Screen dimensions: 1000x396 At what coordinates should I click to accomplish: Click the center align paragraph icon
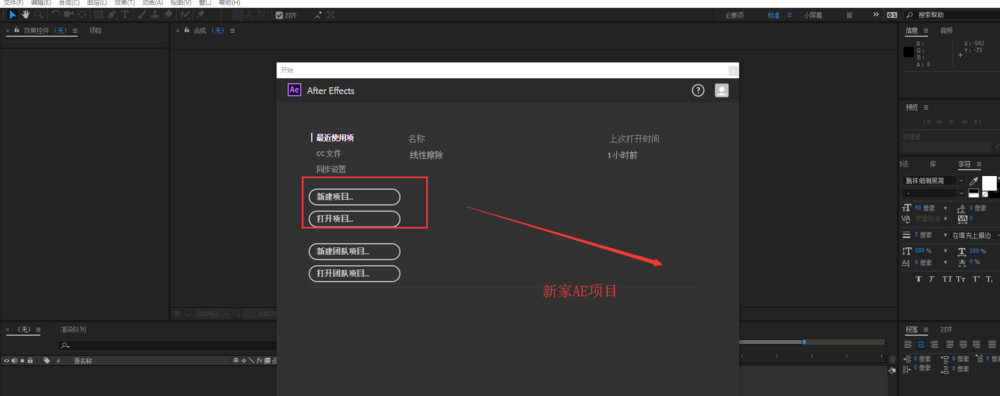[x=922, y=344]
